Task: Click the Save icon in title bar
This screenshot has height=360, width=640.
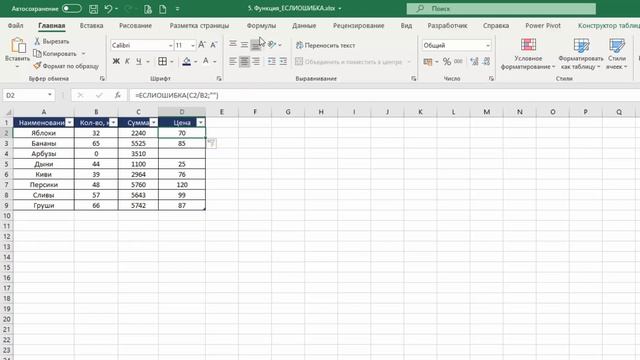Action: click(x=93, y=9)
